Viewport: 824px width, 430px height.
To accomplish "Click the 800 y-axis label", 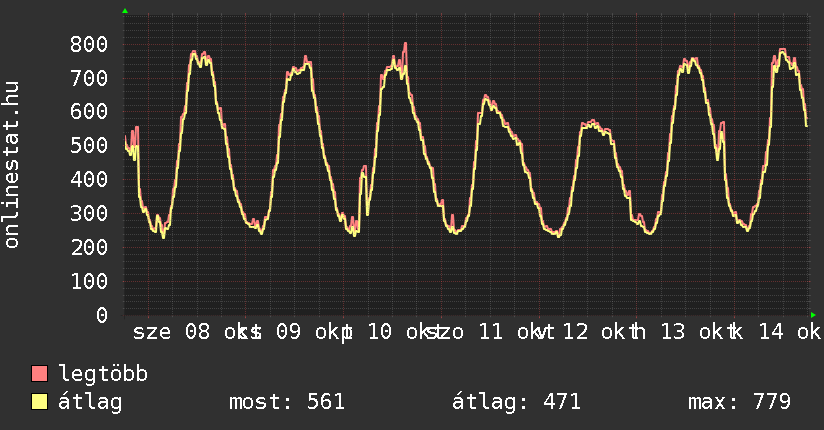I will 90,44.
